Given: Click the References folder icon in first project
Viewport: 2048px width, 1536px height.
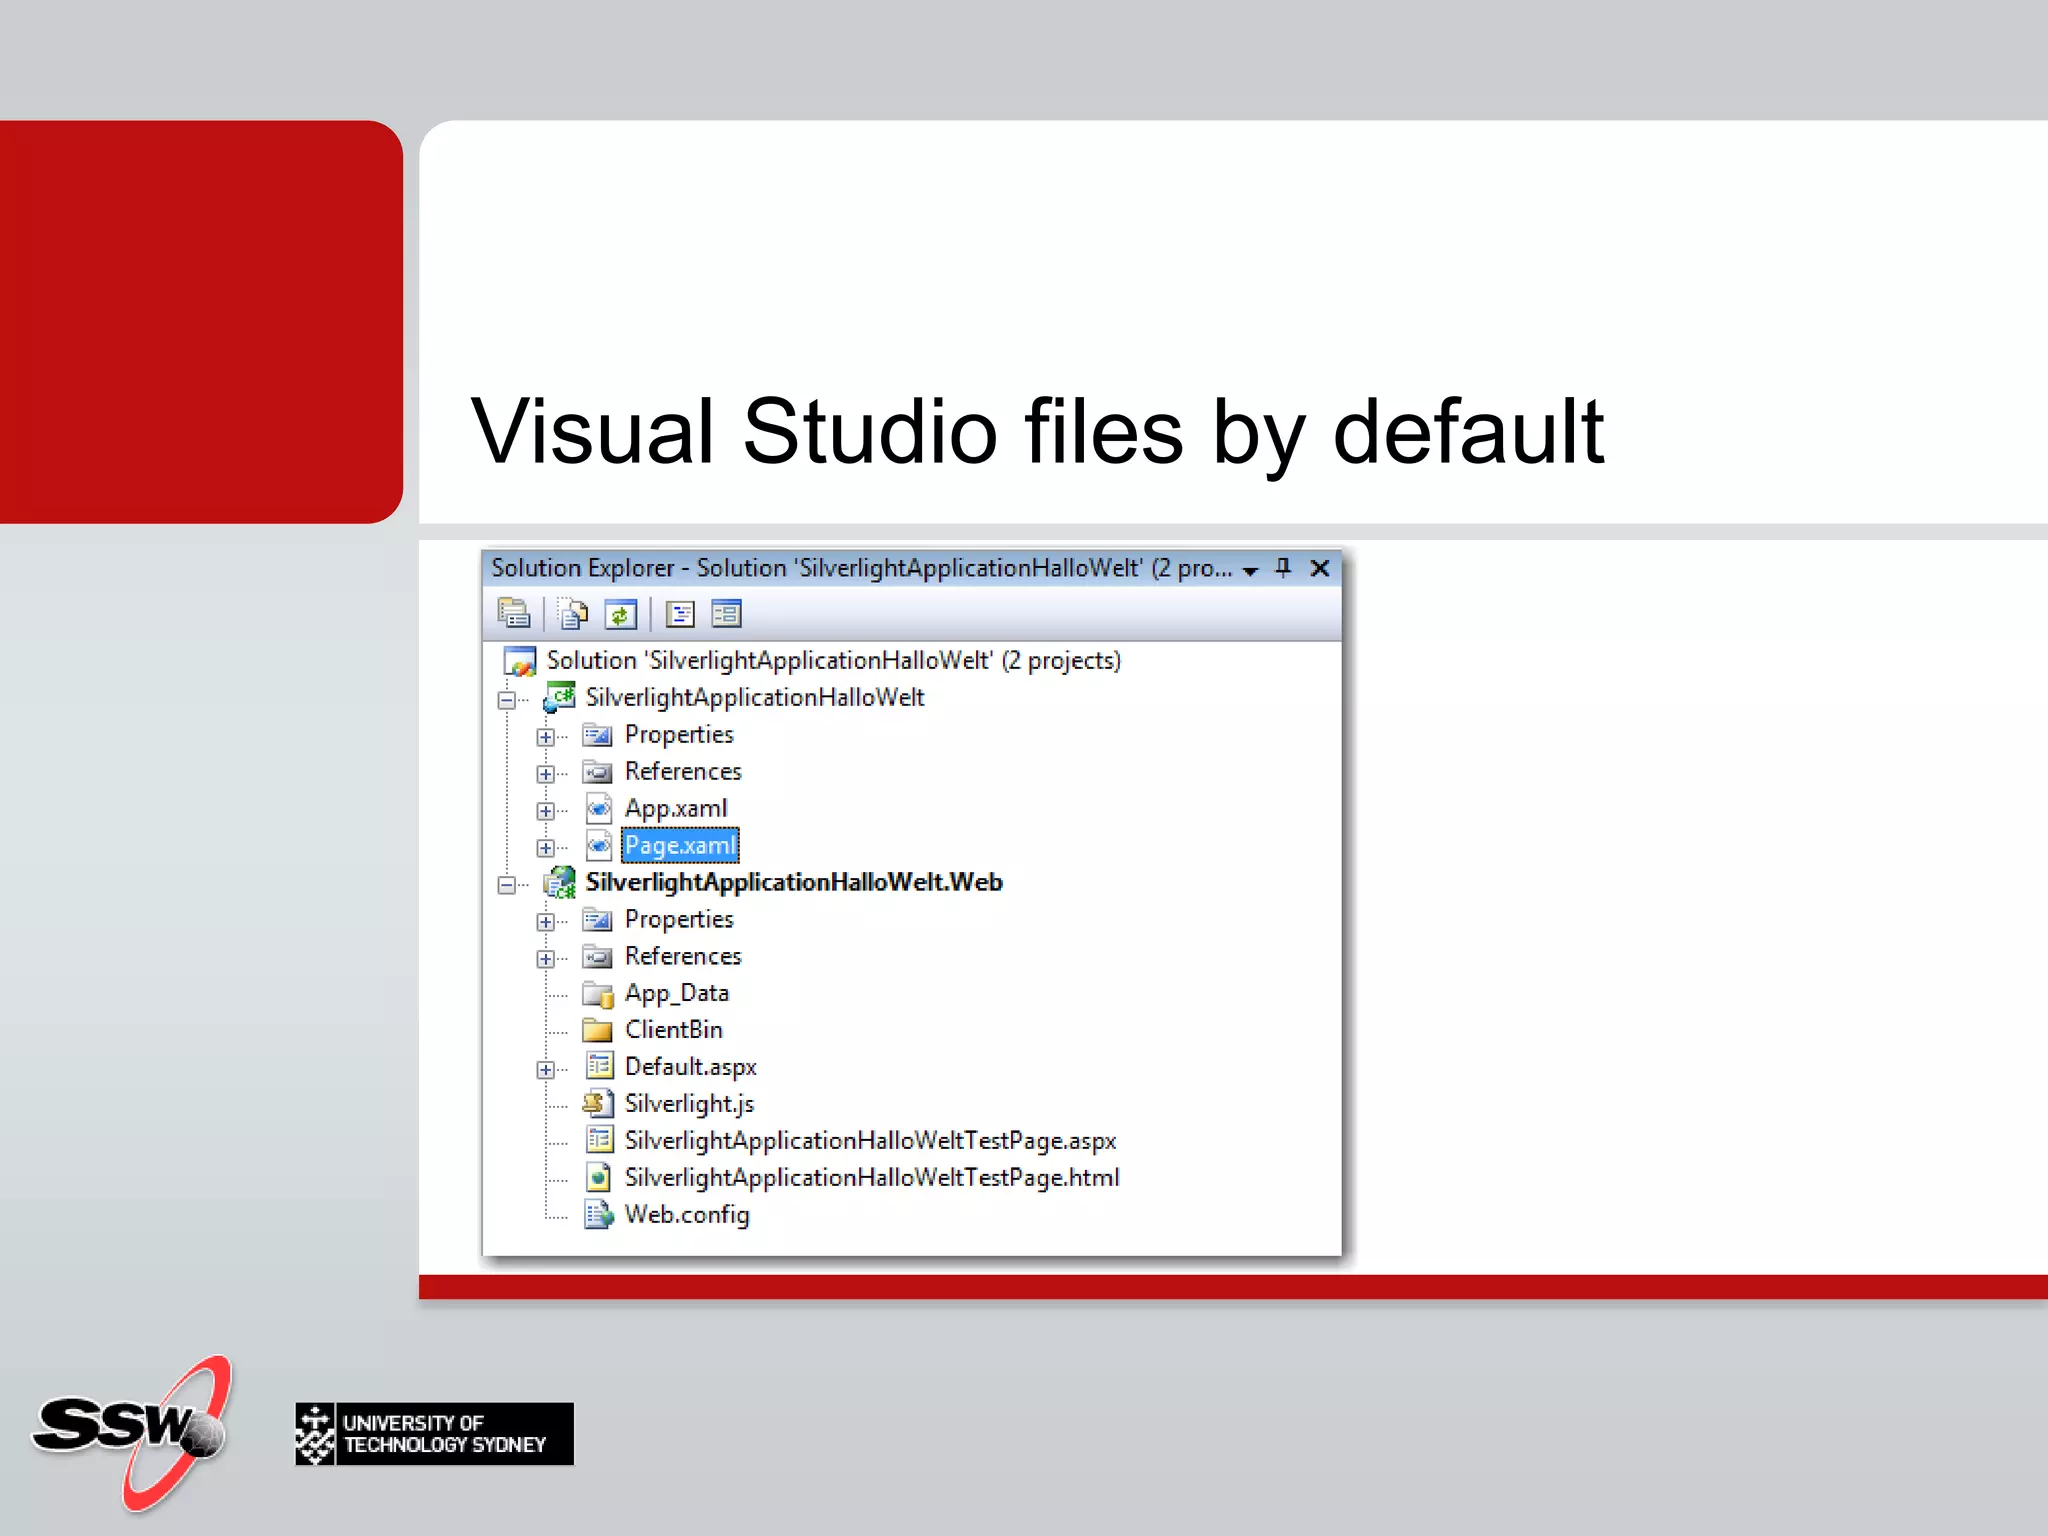Looking at the screenshot, I should point(598,772).
